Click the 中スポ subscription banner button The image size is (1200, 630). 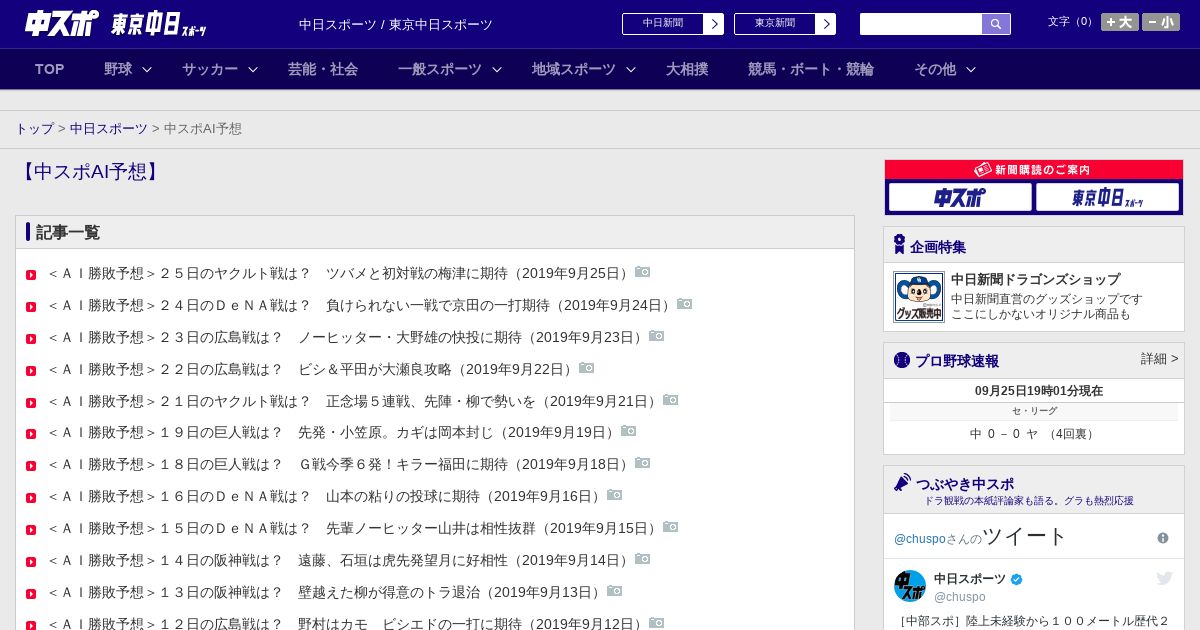(960, 197)
